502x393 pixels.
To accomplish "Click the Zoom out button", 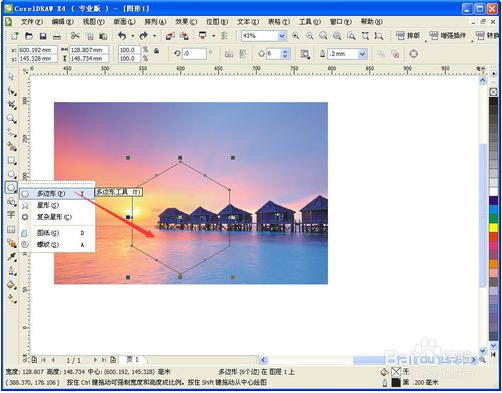I will tap(310, 36).
